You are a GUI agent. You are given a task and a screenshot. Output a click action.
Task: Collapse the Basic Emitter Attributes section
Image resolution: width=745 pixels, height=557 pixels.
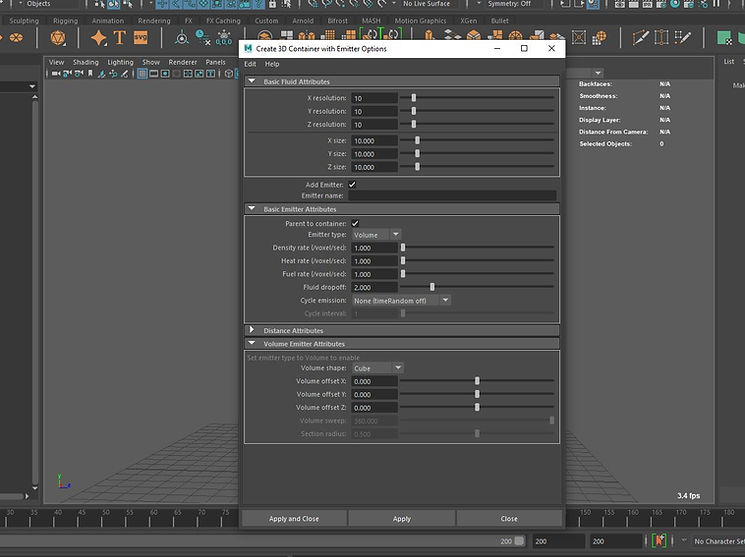(x=252, y=209)
